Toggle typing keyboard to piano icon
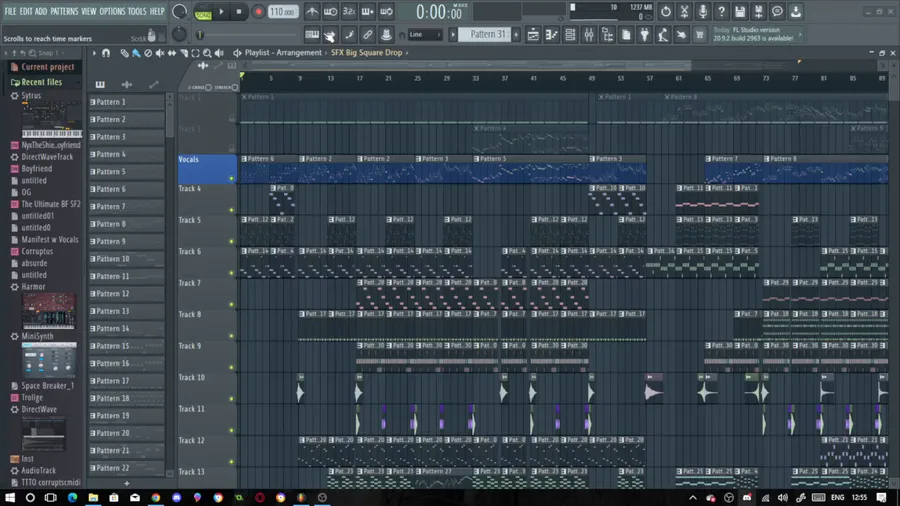The image size is (900, 506). tap(312, 35)
